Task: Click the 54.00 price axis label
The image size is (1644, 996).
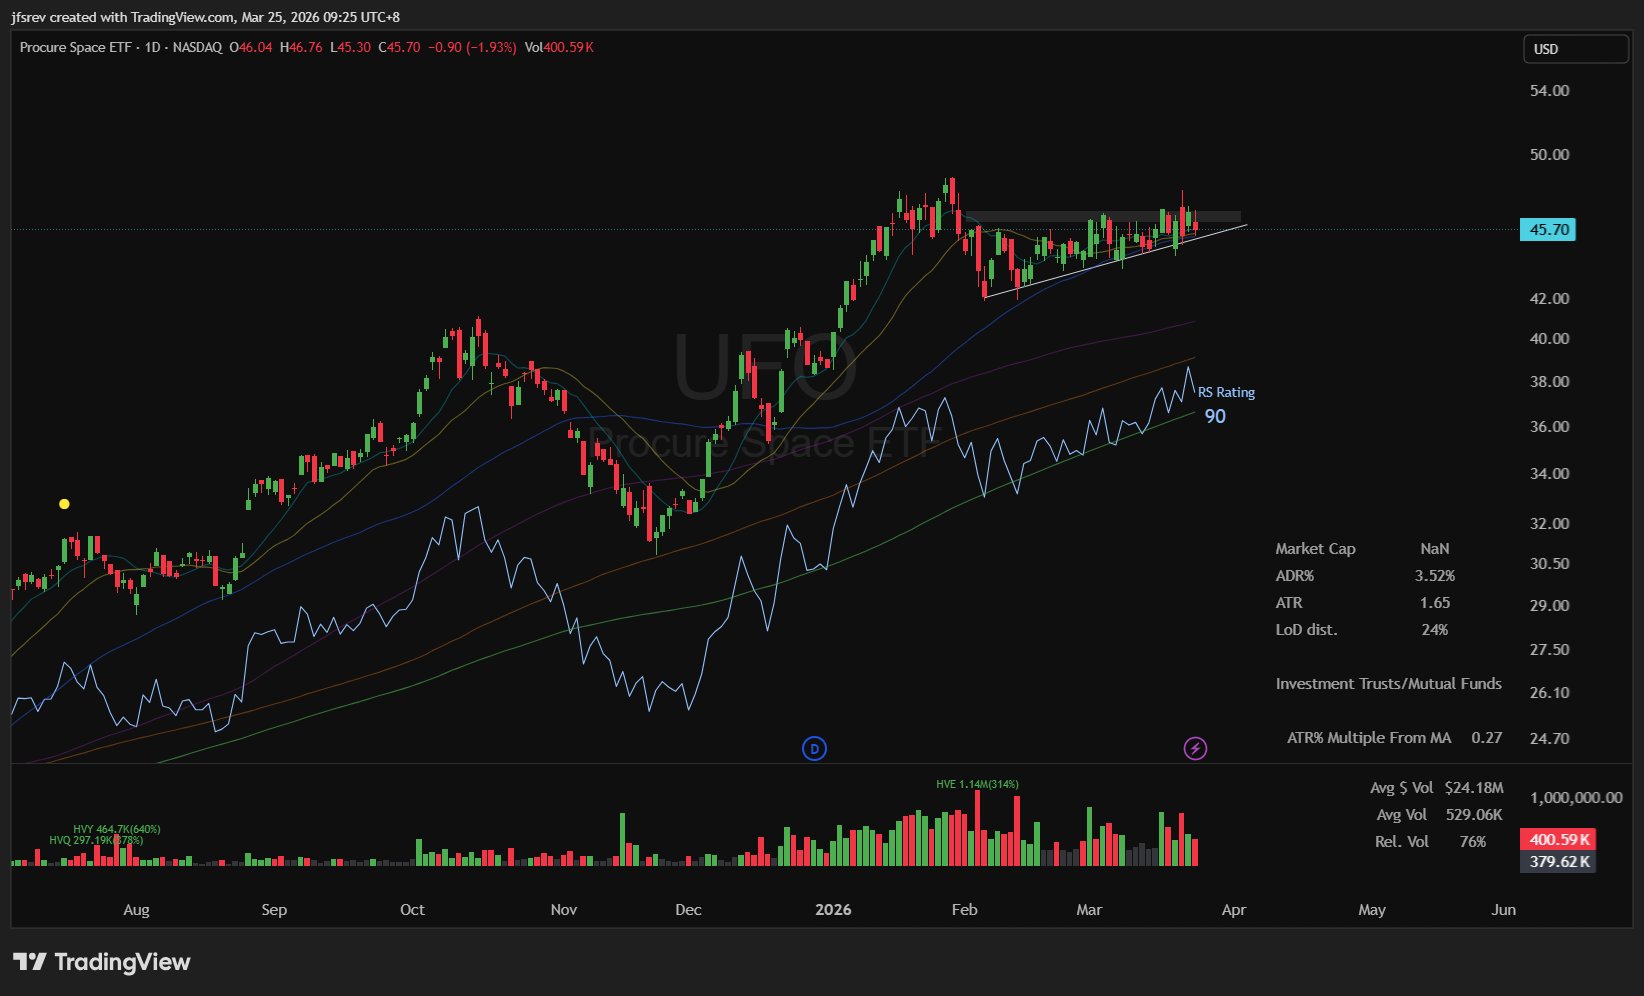Action: [1549, 90]
